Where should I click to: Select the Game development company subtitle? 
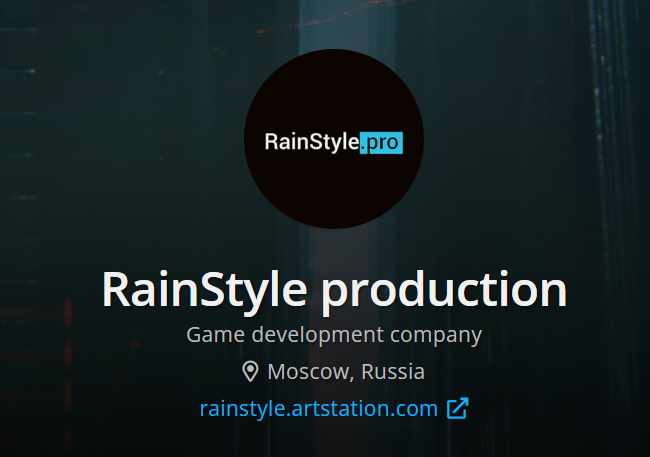coord(334,335)
